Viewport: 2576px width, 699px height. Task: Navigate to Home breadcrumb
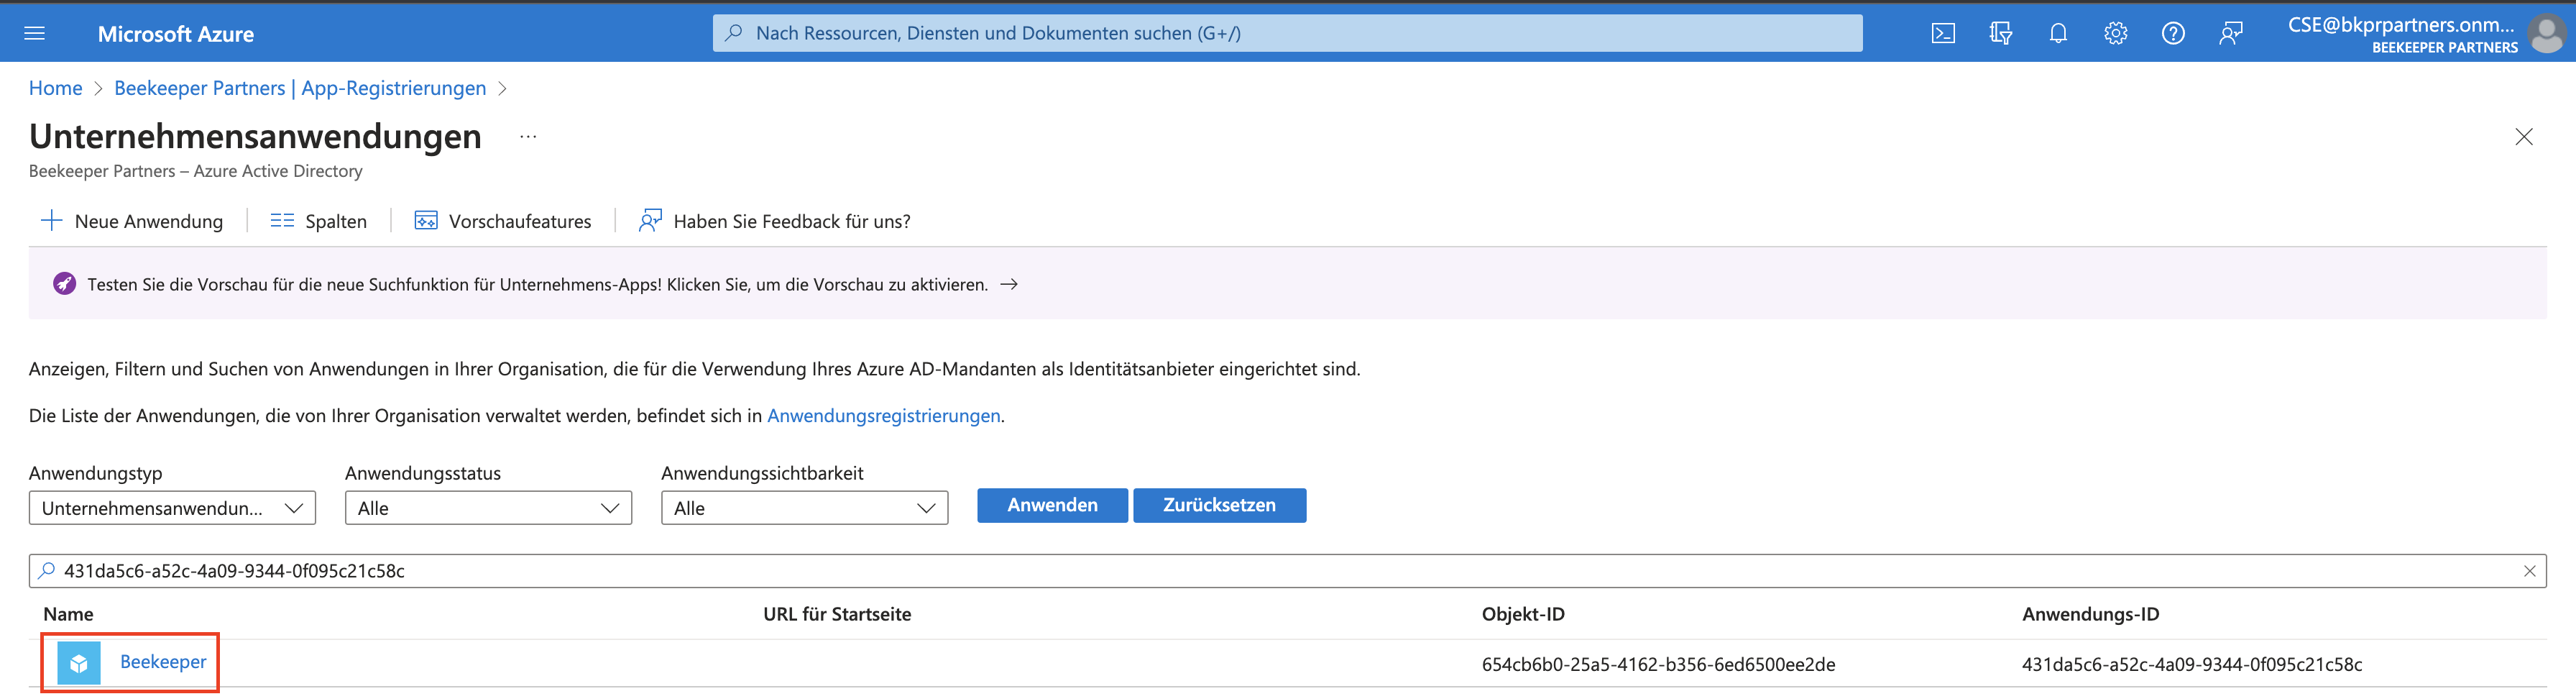(x=55, y=88)
